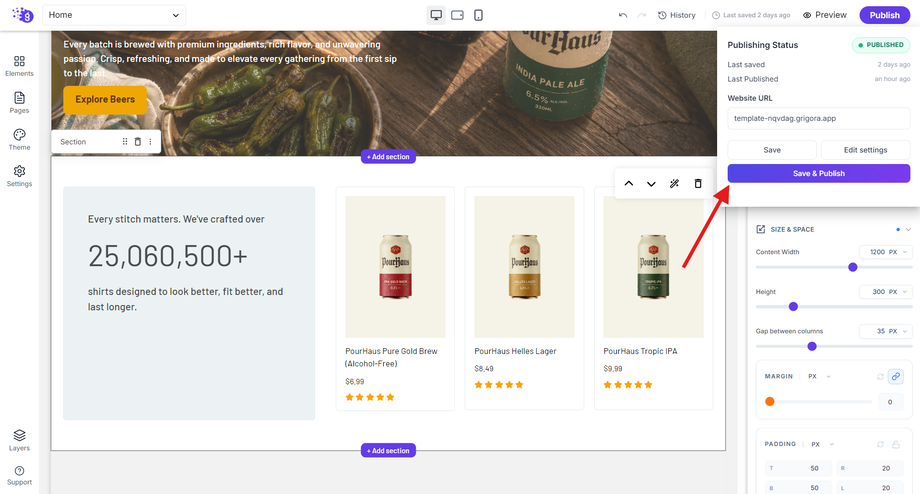Toggle the Padding lock icon

895,445
